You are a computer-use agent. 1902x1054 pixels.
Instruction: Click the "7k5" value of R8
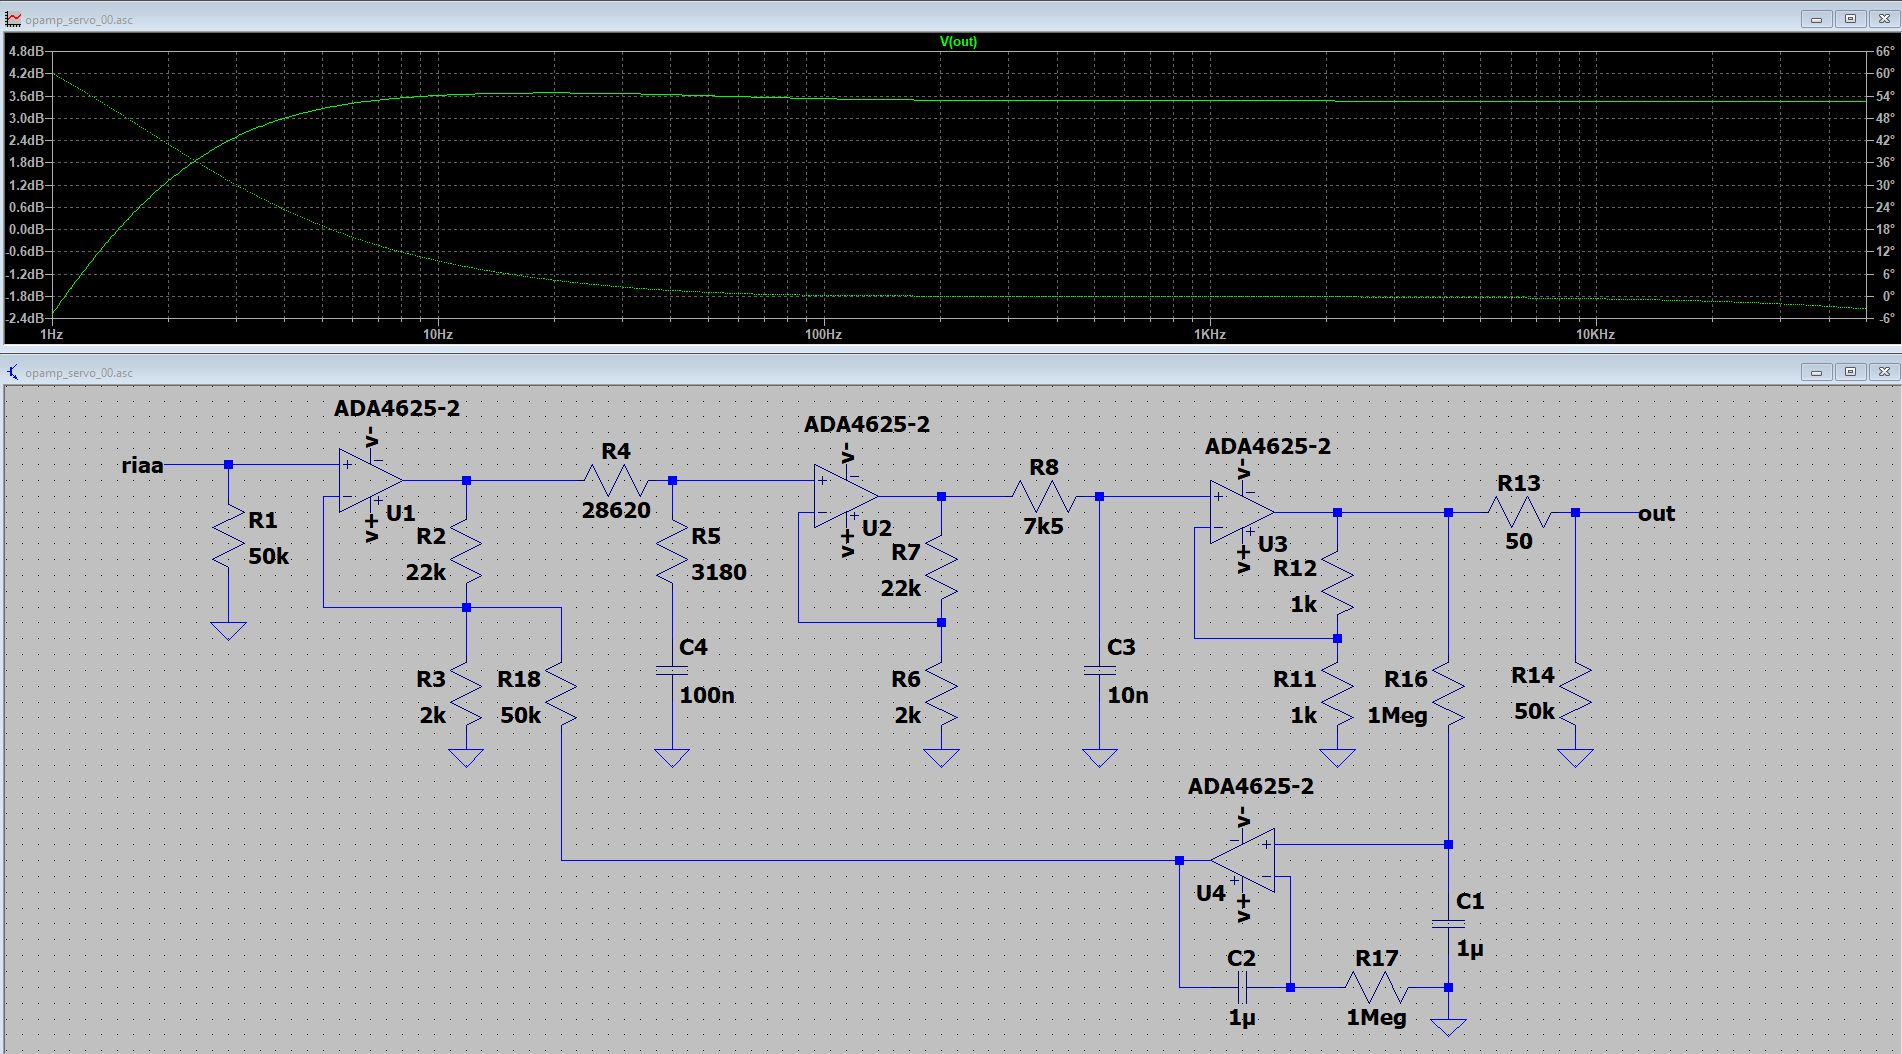pos(1043,526)
